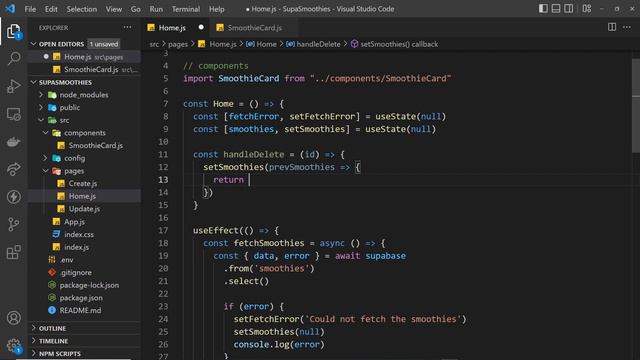Open the .gitignore file
640x360 pixels.
pos(75,272)
